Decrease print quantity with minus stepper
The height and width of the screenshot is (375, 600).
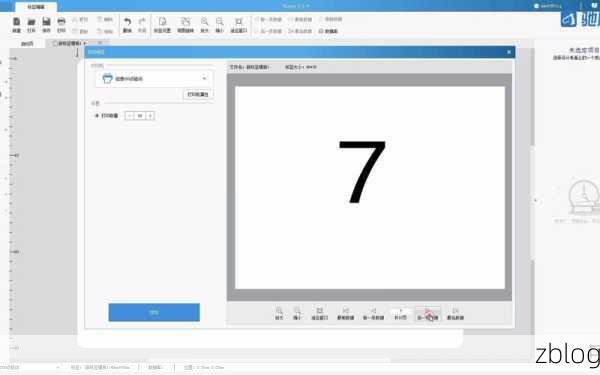pos(130,116)
